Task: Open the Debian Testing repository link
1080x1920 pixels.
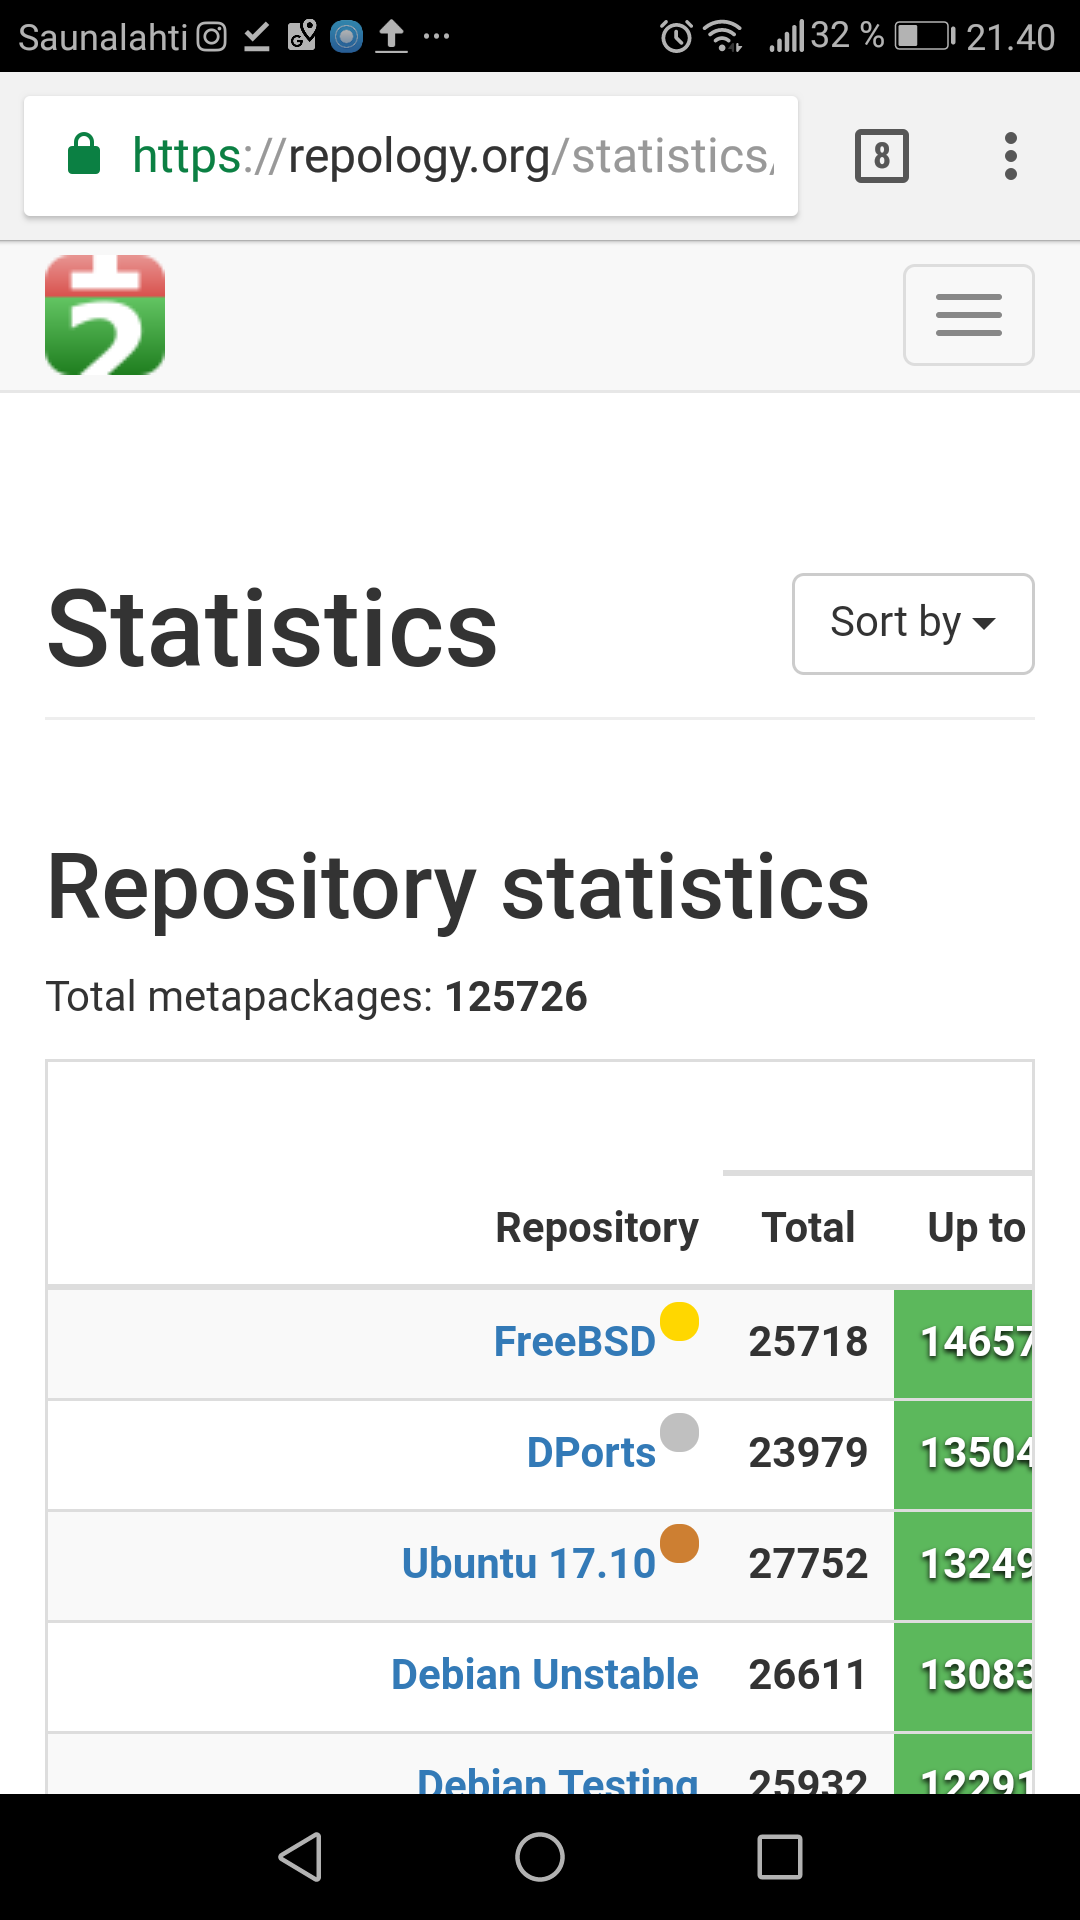Action: (x=557, y=1778)
